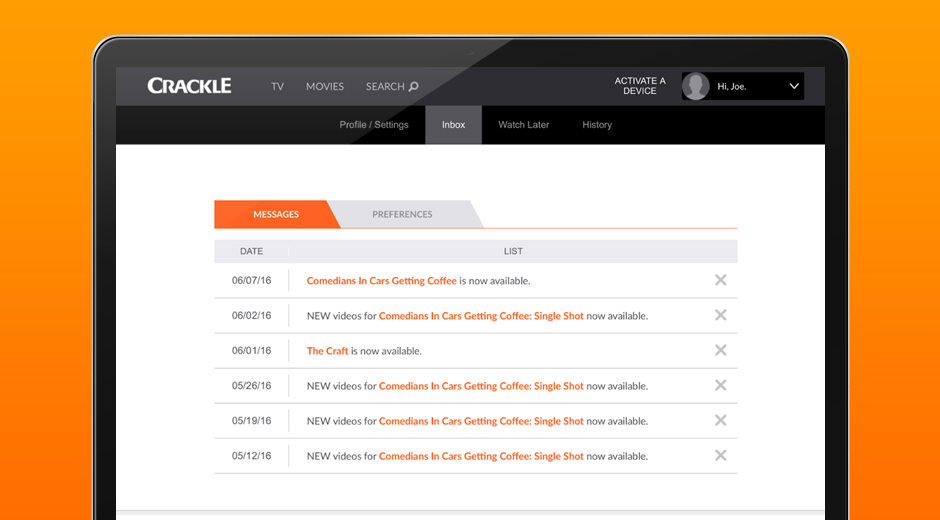Expand the Hi, Joe account dropdown
This screenshot has height=520, width=940.
(794, 86)
